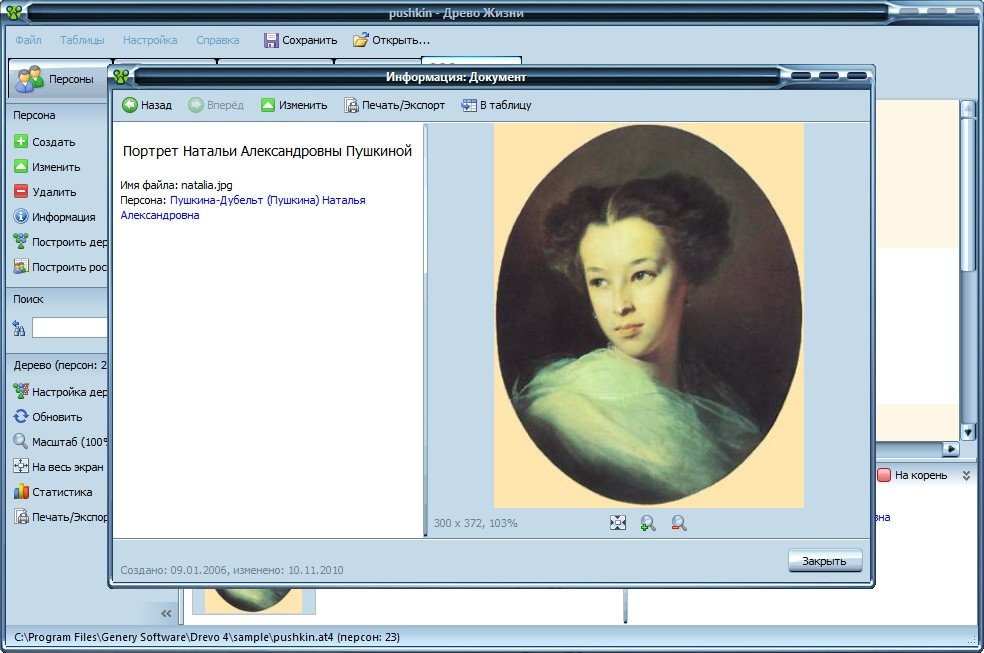Click the Save floppy disk icon
The width and height of the screenshot is (984, 653).
tap(271, 40)
